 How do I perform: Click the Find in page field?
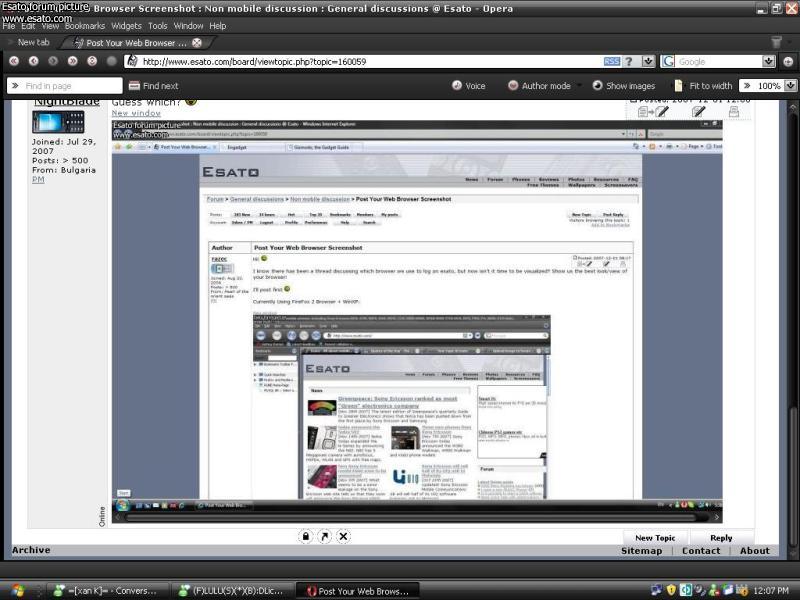click(65, 86)
